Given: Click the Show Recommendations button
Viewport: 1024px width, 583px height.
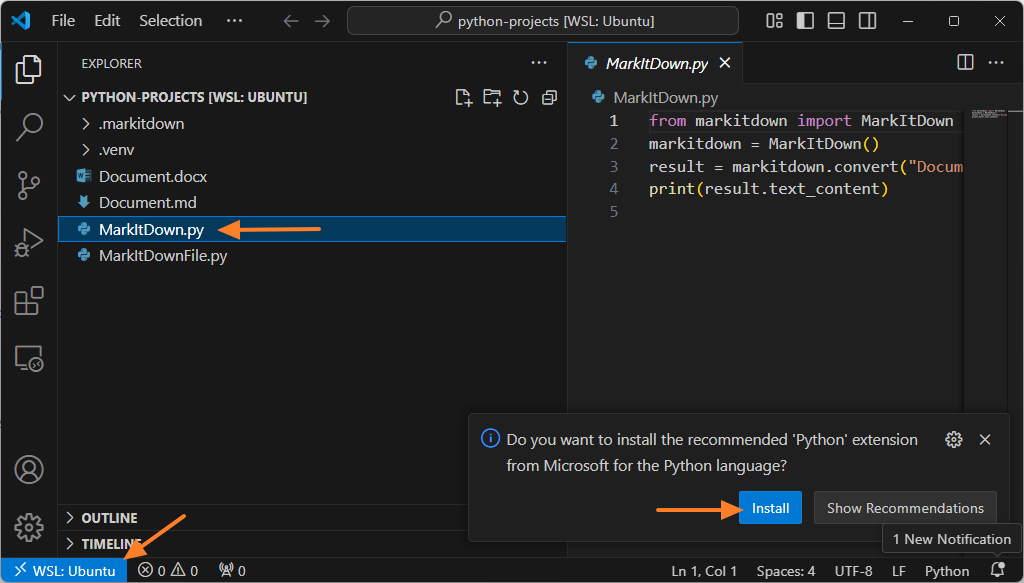Looking at the screenshot, I should pyautogui.click(x=905, y=508).
